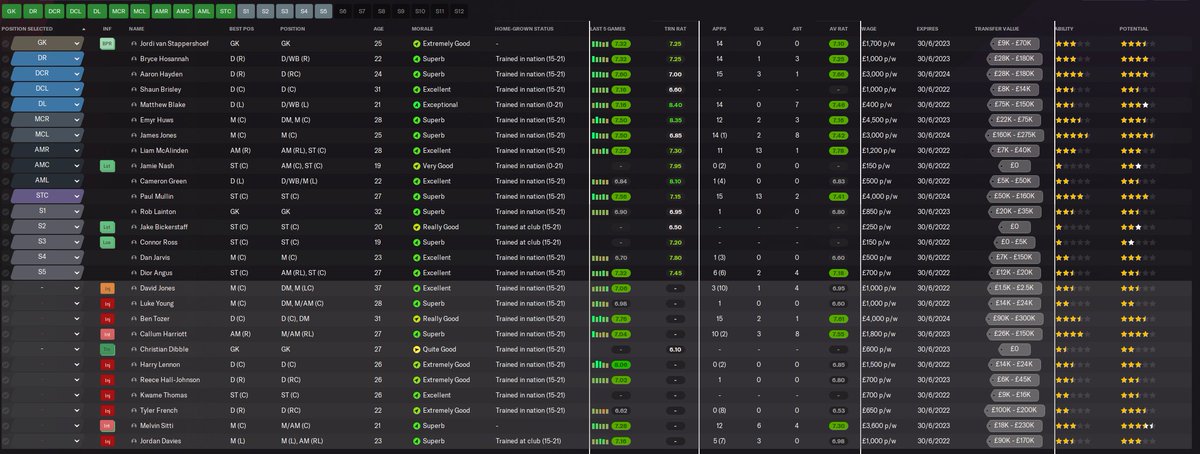Image resolution: width=1200 pixels, height=454 pixels.
Task: Click Matthew Blake's 8.40 training rating
Action: (675, 105)
